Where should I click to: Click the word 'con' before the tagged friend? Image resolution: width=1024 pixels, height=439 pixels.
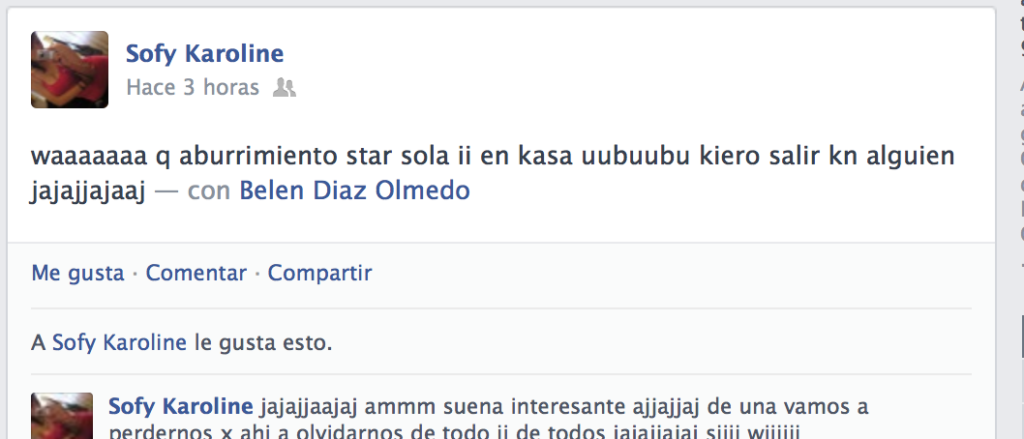pos(209,191)
